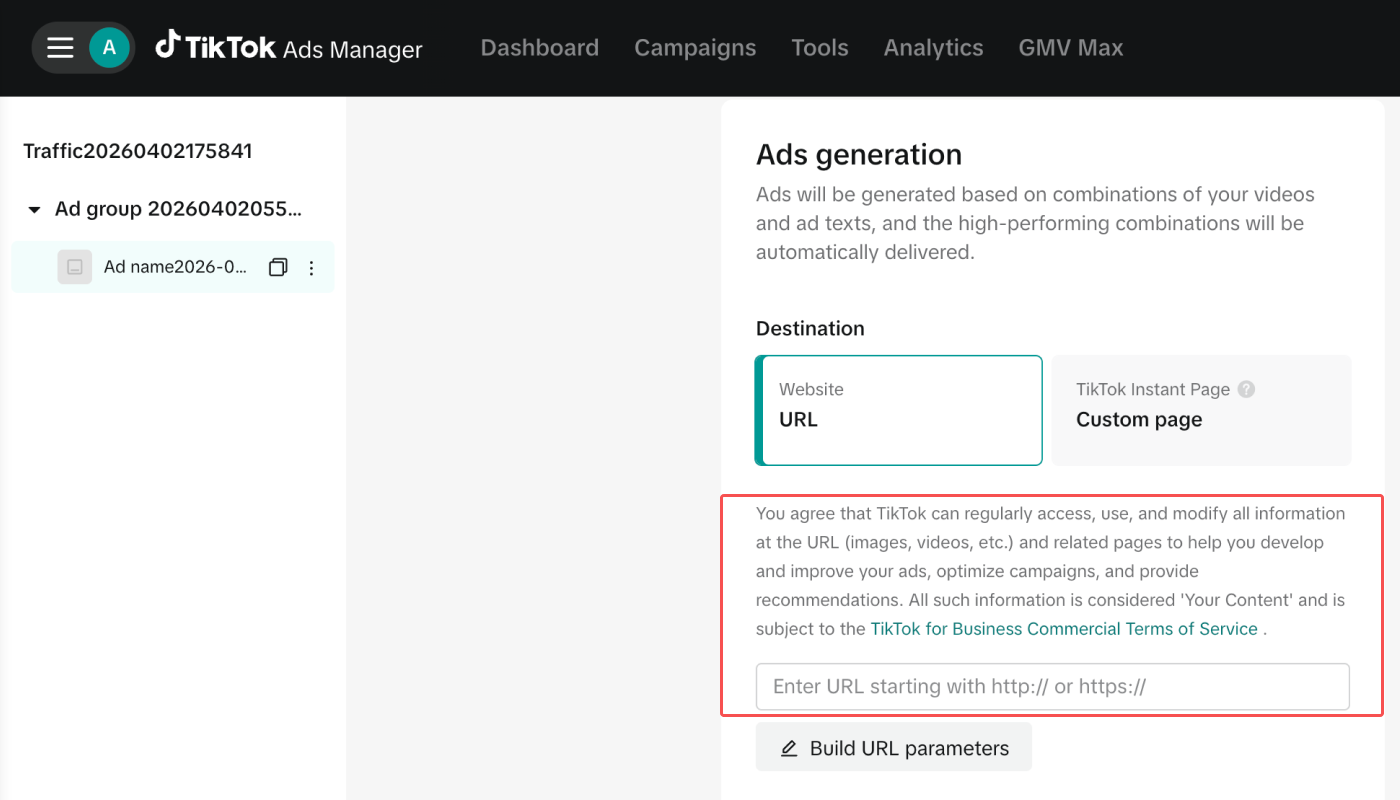Click the Build URL parameters button

click(893, 748)
